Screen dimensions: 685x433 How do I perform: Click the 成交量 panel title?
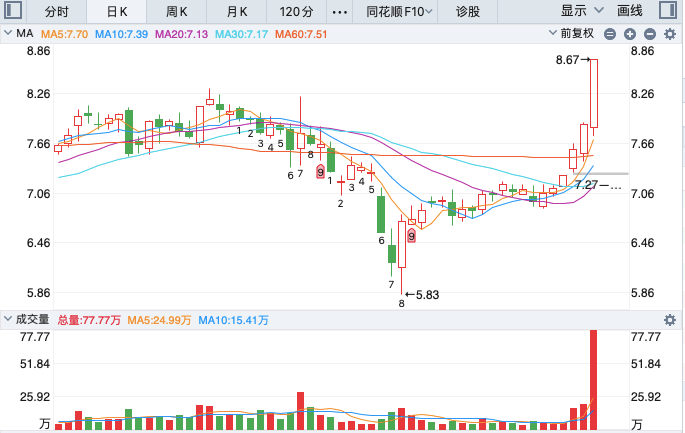tap(32, 319)
